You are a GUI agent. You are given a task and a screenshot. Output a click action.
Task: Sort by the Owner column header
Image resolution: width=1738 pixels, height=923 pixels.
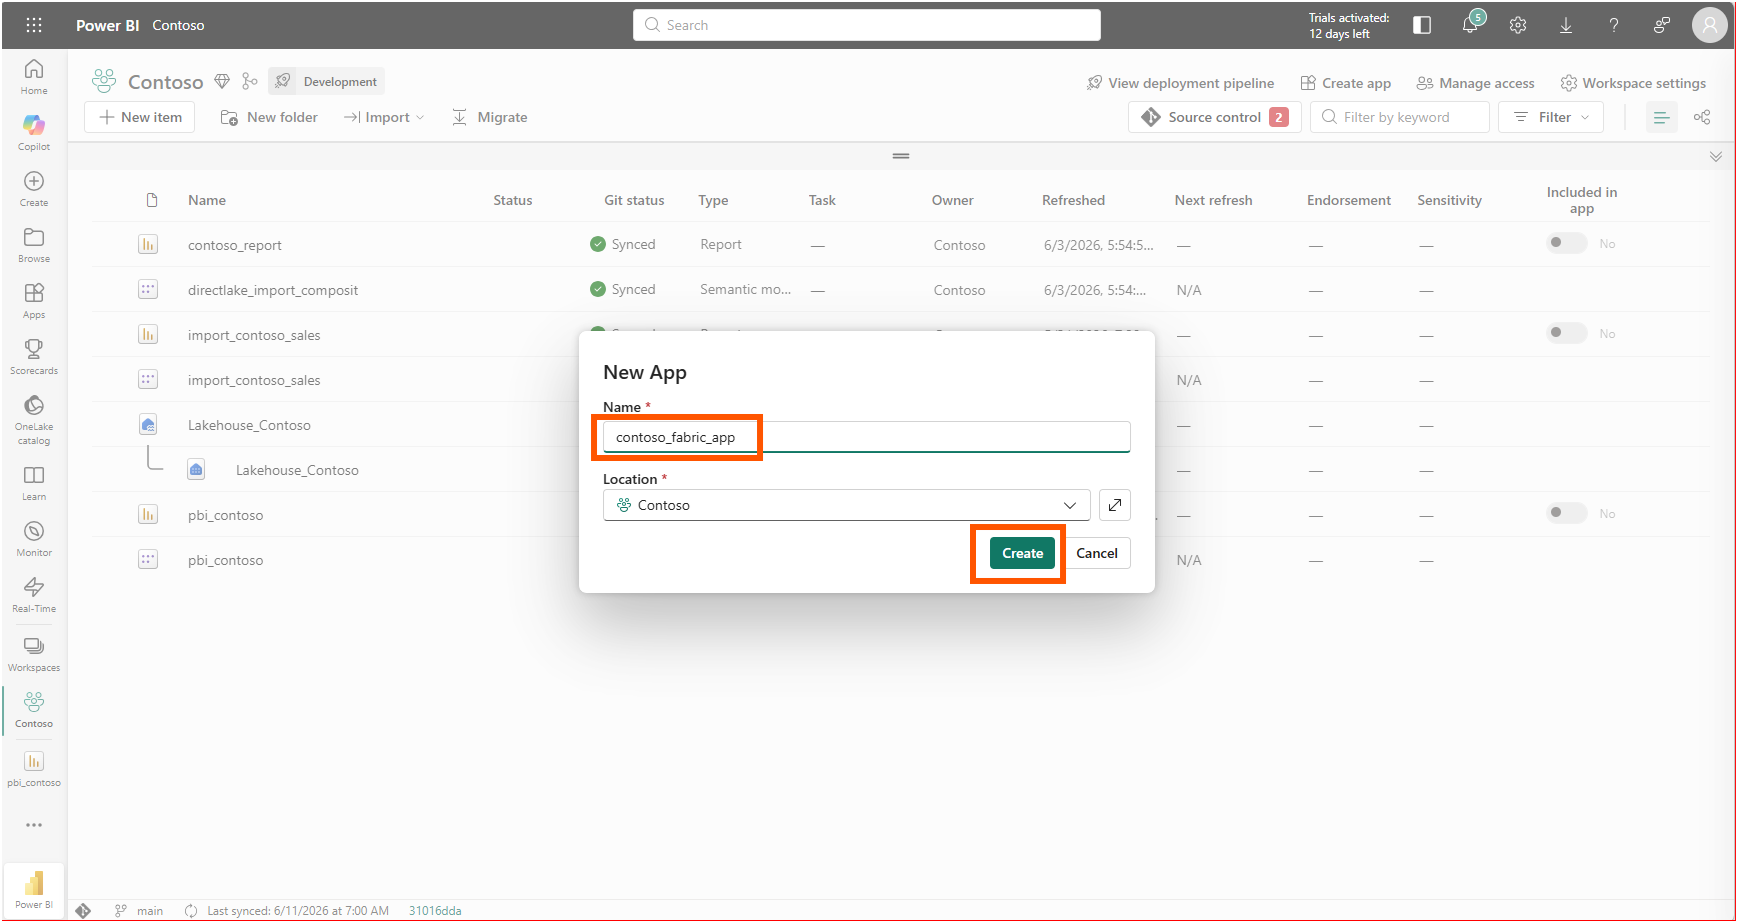(x=952, y=200)
